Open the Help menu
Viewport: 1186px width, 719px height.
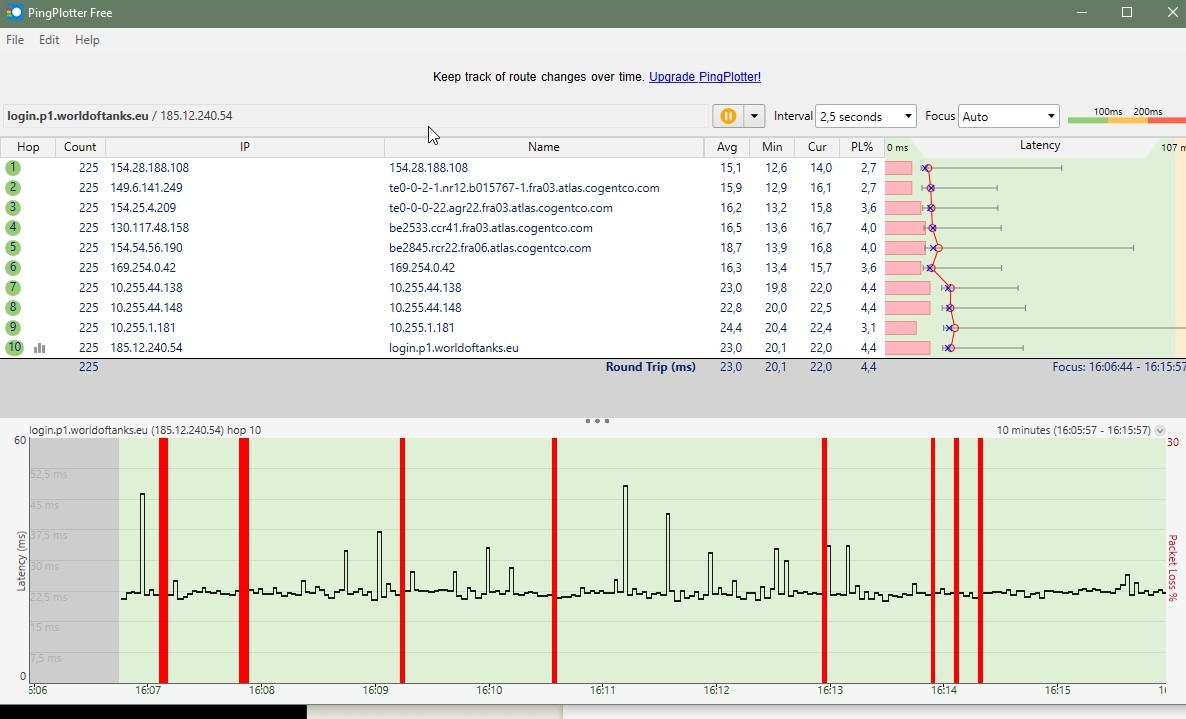87,40
